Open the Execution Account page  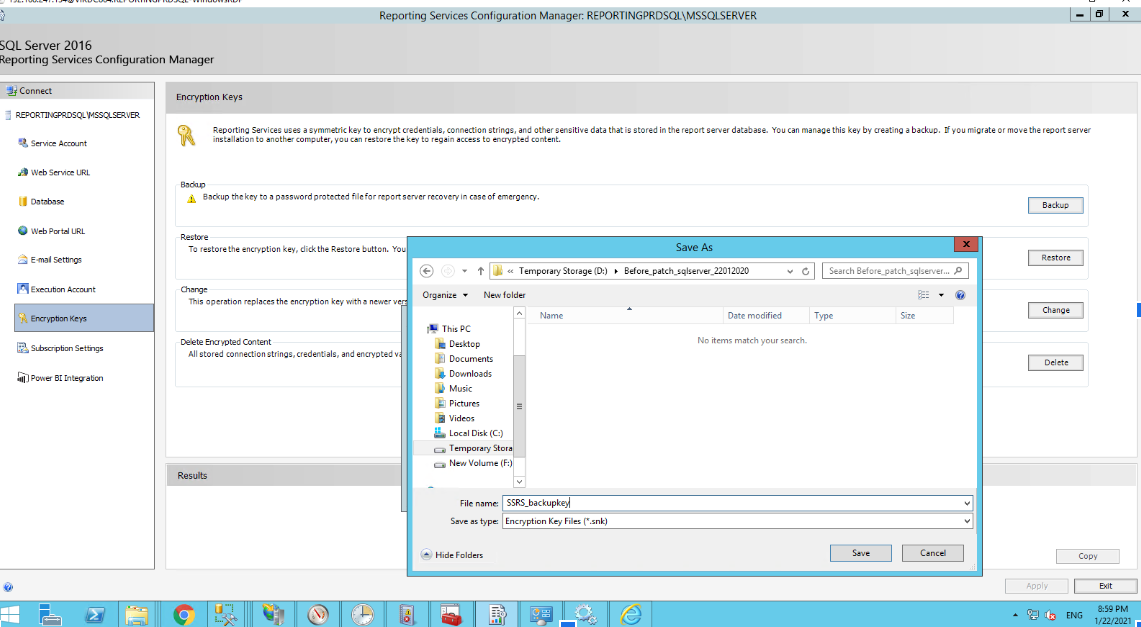click(x=63, y=289)
